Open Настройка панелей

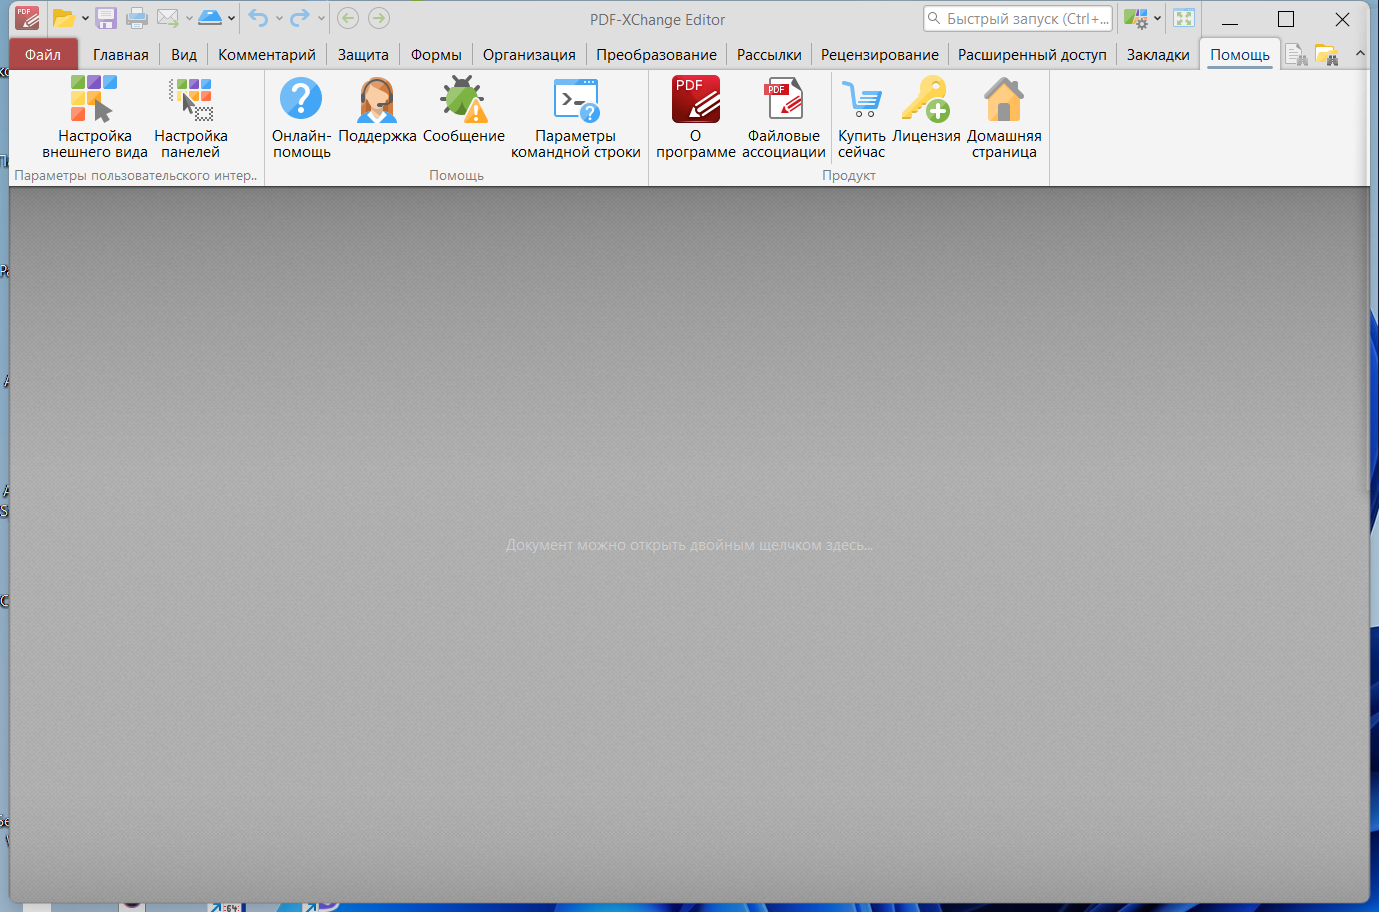(191, 116)
